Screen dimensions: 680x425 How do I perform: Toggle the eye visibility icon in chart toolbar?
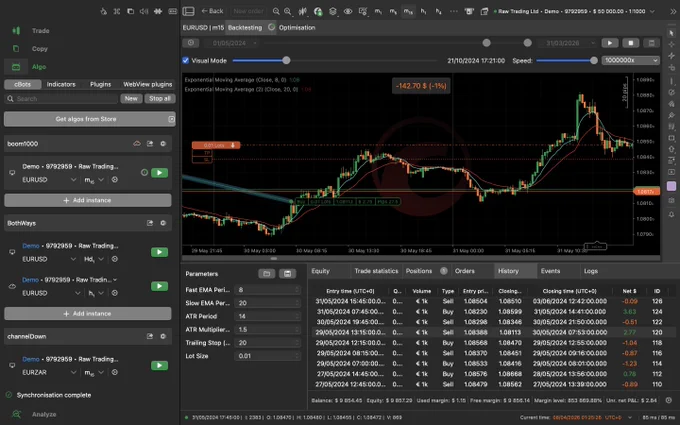[x=348, y=11]
